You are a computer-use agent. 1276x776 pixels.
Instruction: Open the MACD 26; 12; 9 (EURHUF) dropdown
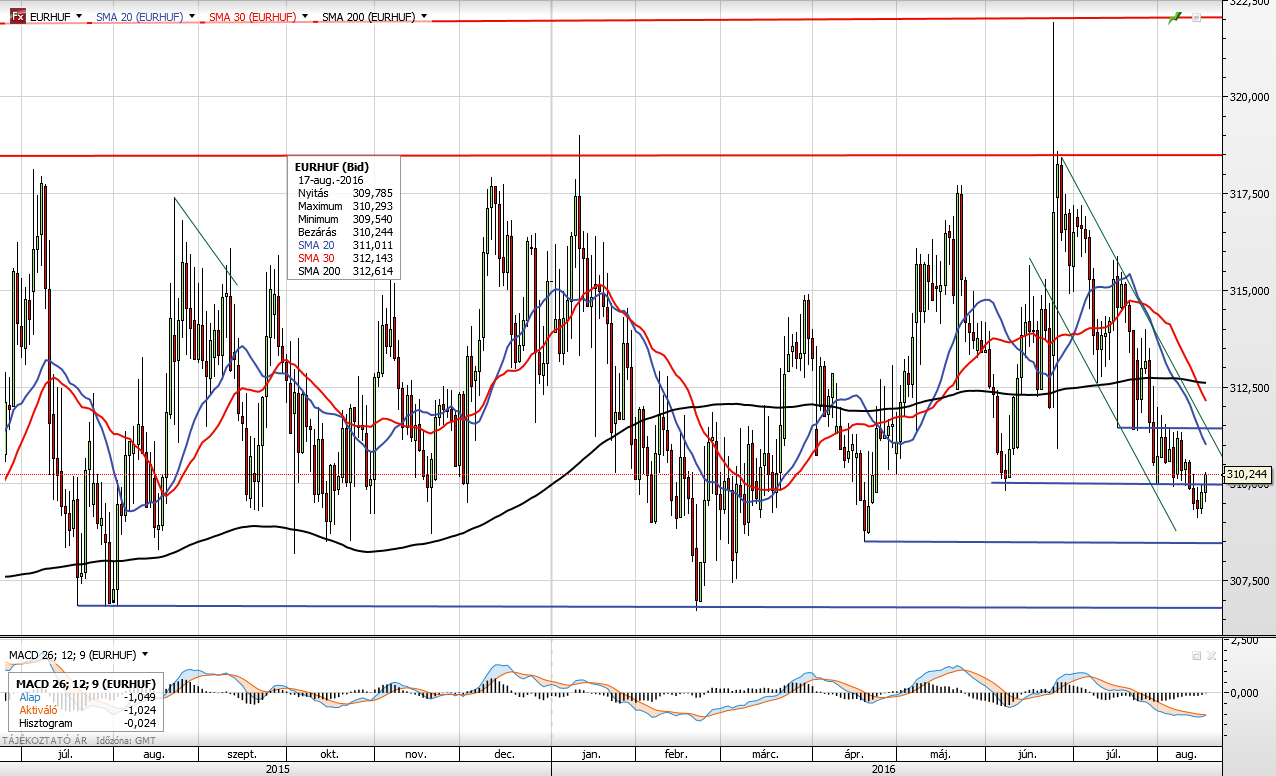coord(145,655)
